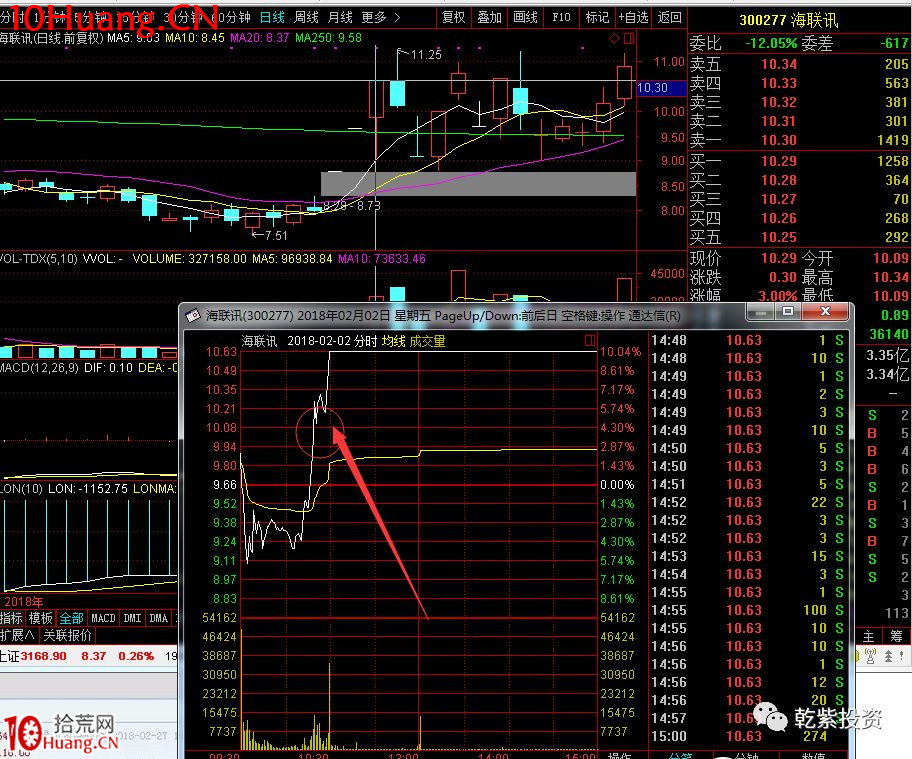The image size is (912, 759).
Task: Click the 卖五 10.34 order row
Action: (x=799, y=64)
